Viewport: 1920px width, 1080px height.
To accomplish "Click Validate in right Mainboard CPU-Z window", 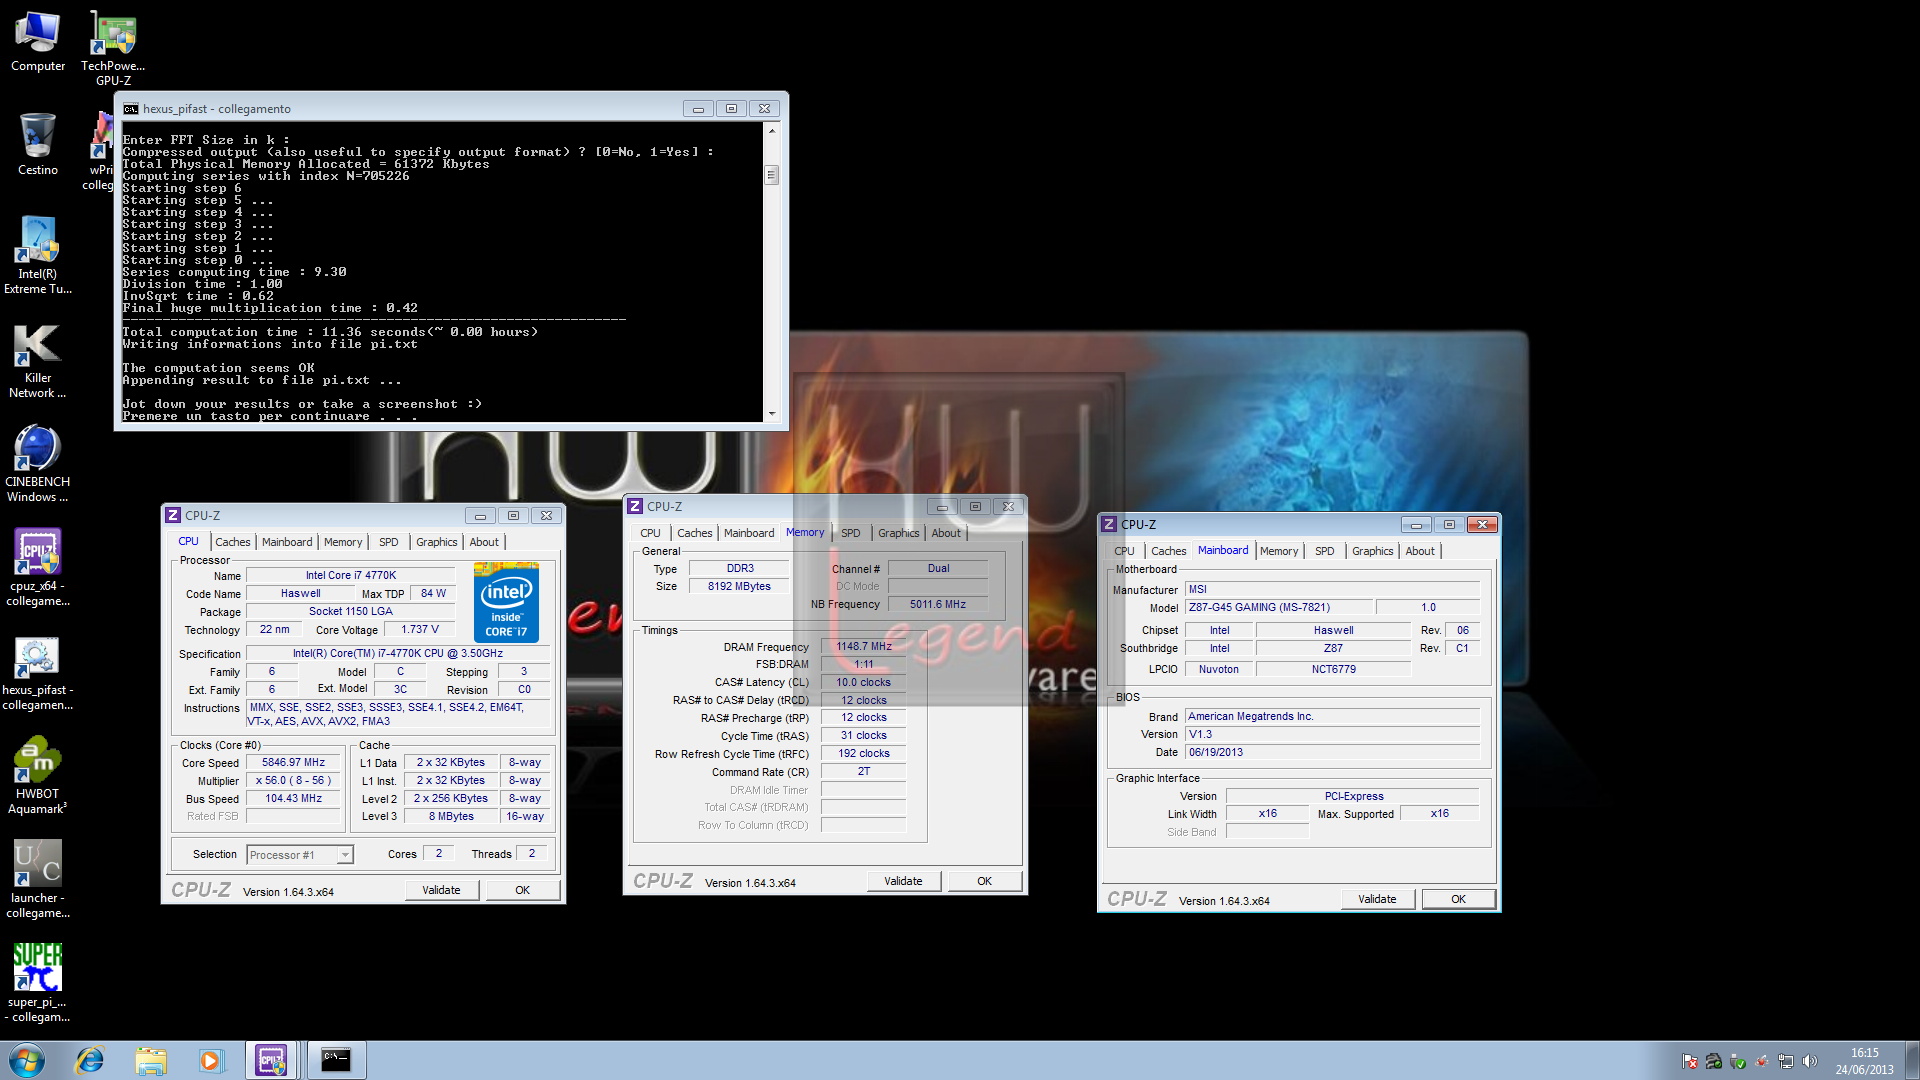I will 1378,899.
